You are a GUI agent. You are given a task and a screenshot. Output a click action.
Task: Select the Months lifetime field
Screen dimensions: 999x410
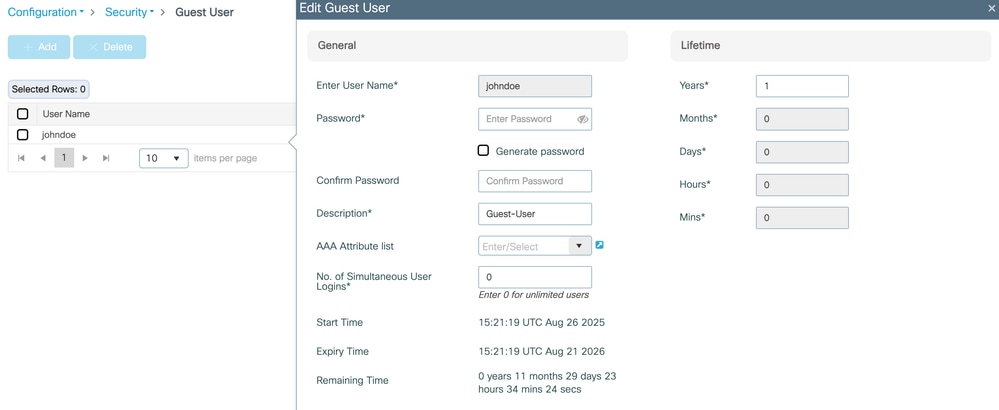click(802, 119)
